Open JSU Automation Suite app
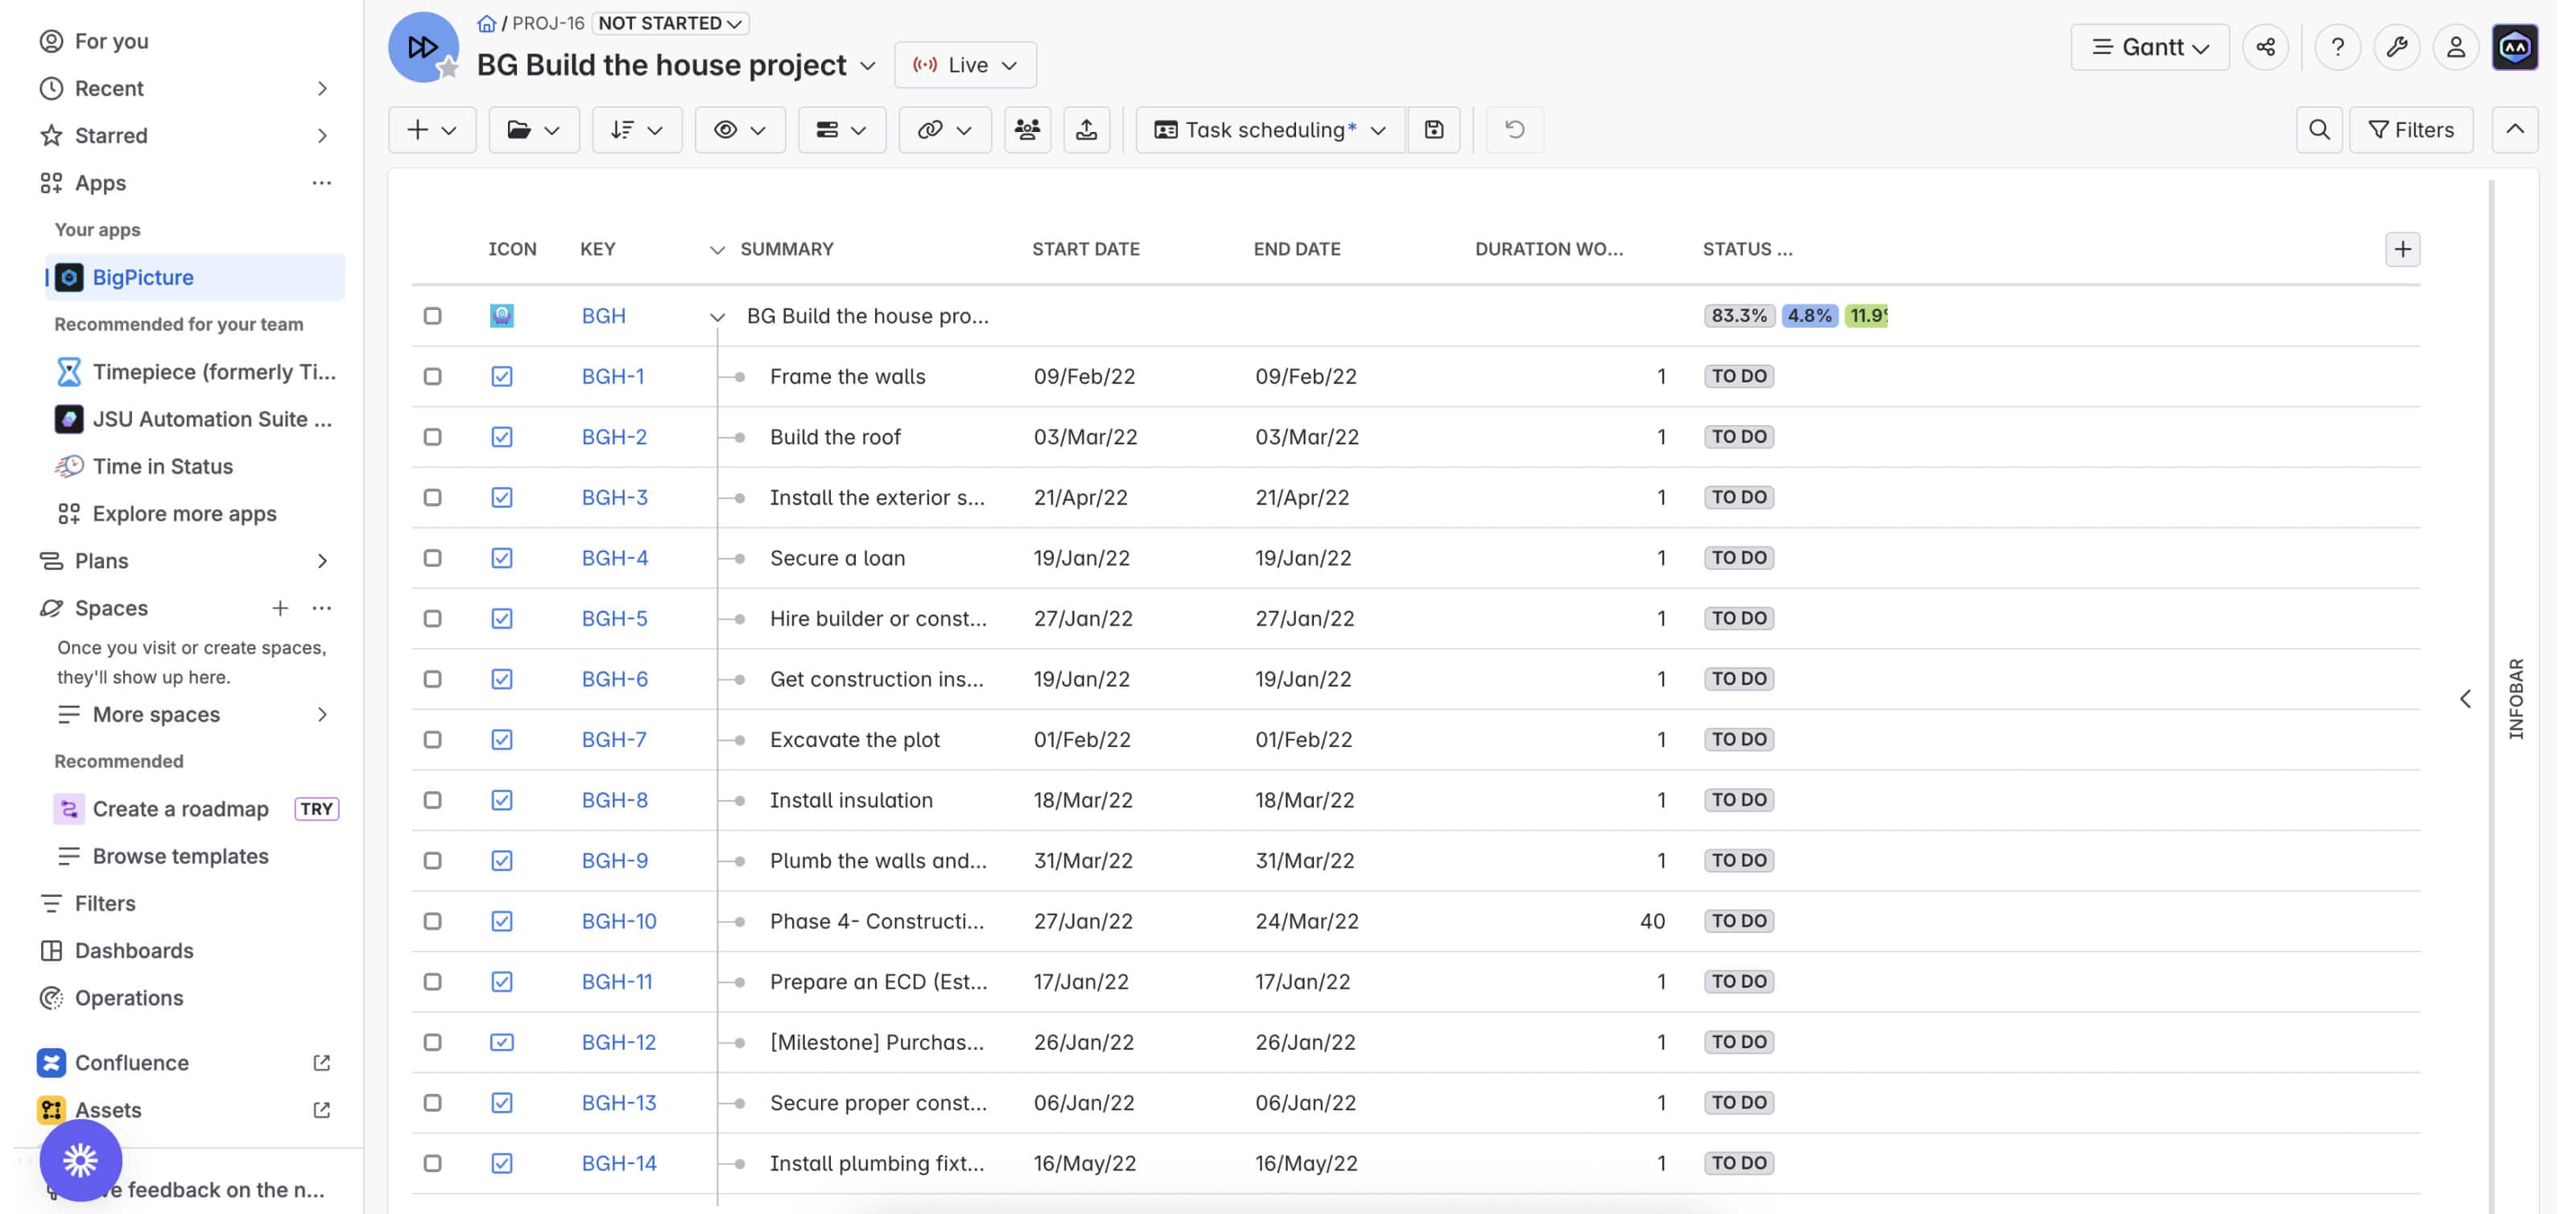2576x1214 pixels. tap(195, 419)
